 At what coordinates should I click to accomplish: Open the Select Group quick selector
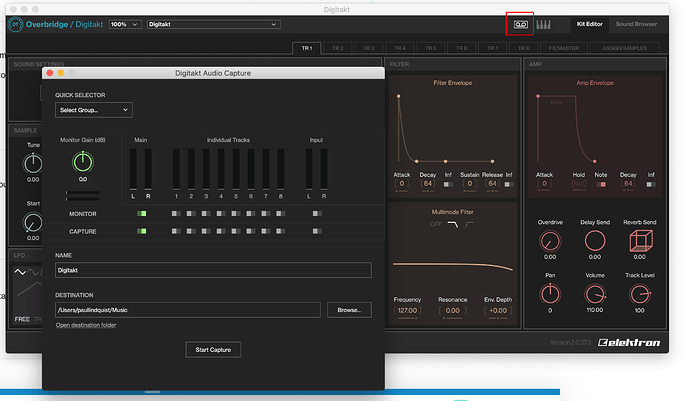click(x=94, y=110)
